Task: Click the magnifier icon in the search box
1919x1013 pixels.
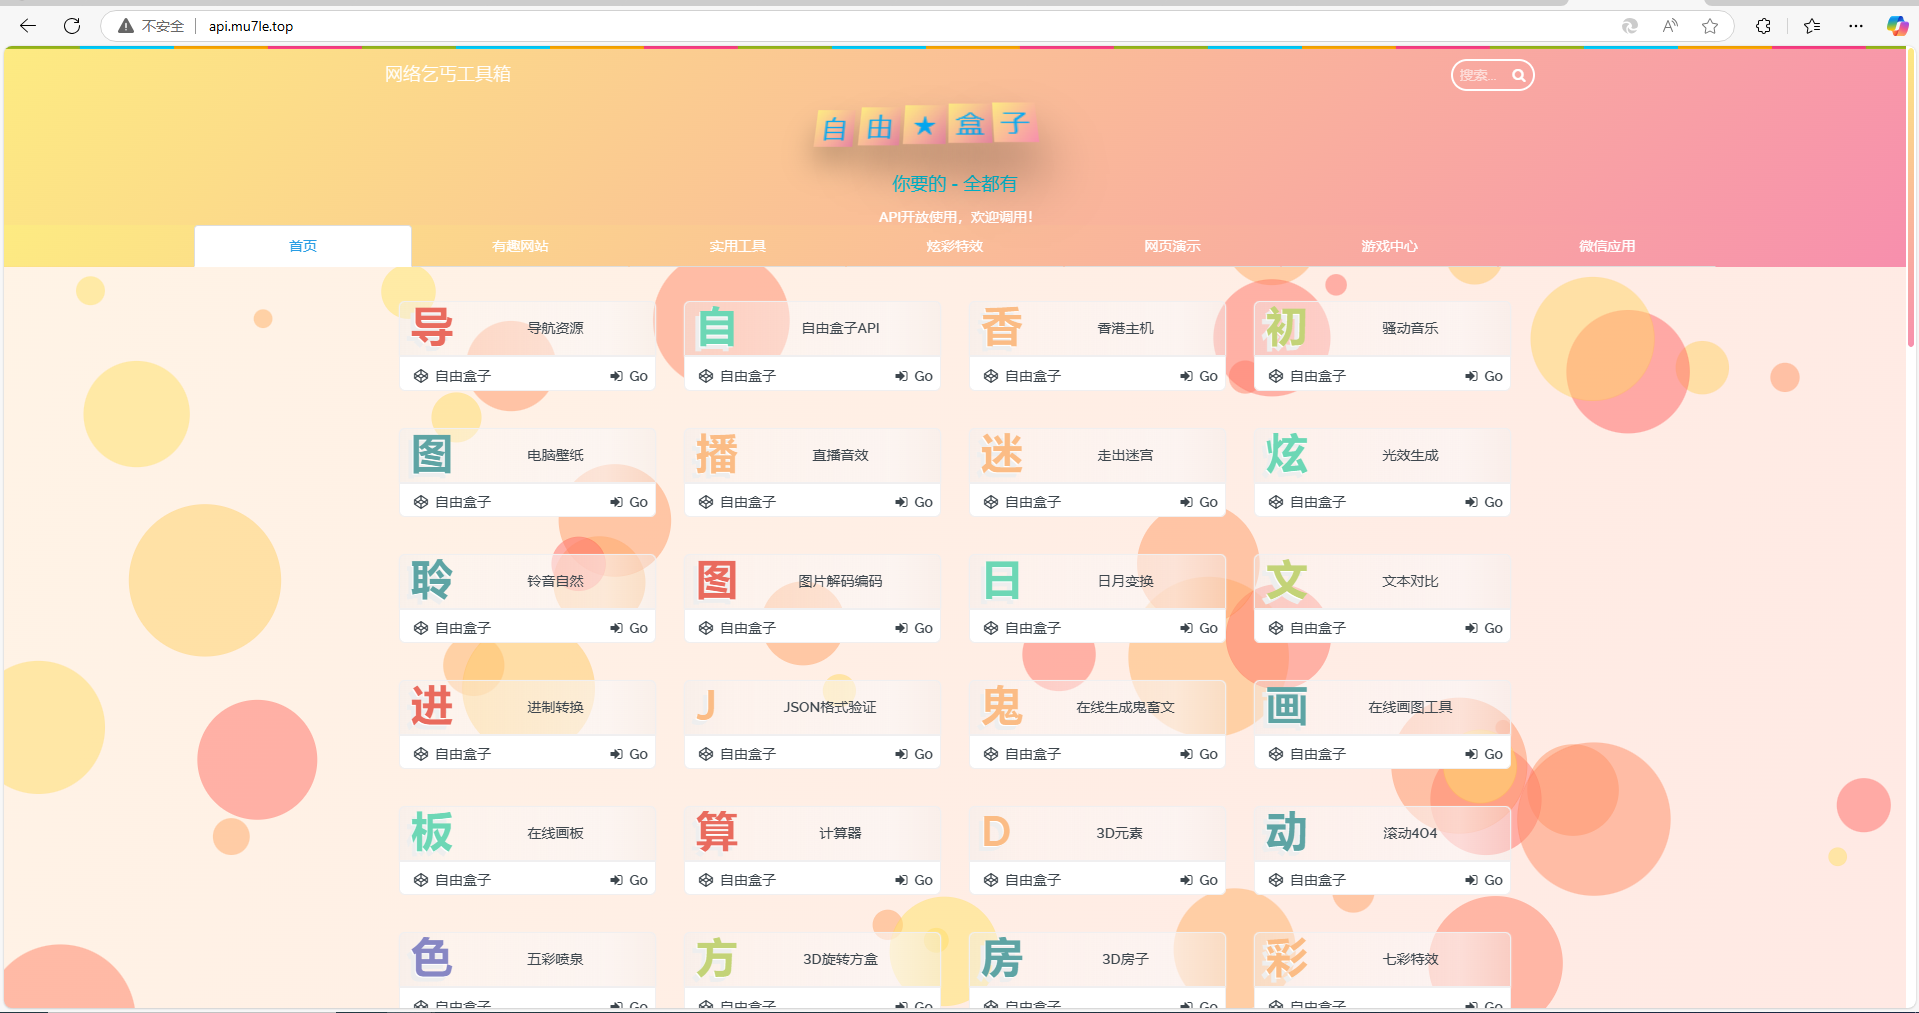Action: pyautogui.click(x=1518, y=75)
